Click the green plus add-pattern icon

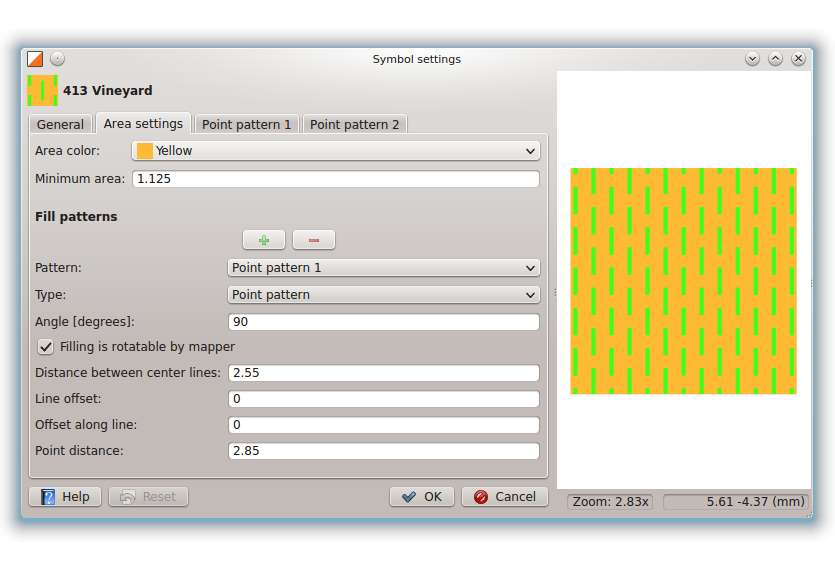pos(264,240)
